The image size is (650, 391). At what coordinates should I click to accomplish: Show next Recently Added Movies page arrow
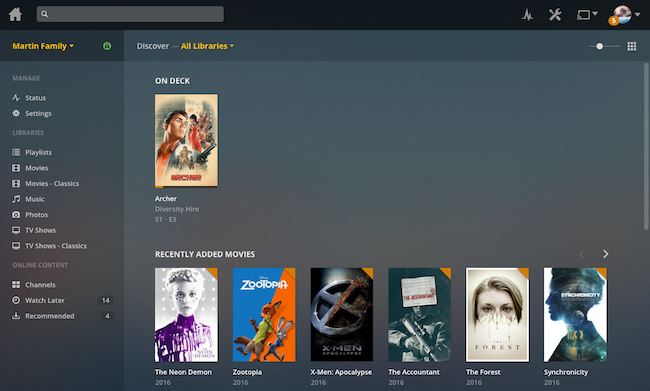pos(606,254)
